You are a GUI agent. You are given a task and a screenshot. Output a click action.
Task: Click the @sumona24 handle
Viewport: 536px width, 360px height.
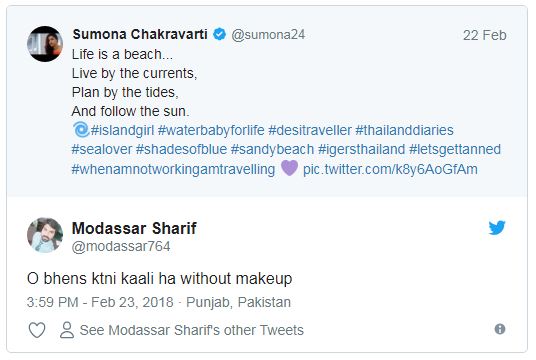coord(268,35)
